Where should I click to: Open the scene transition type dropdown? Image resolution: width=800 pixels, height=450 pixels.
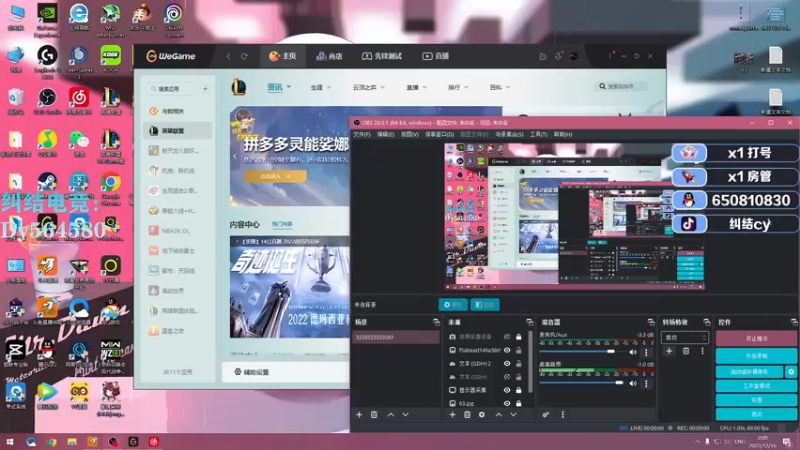pos(685,337)
